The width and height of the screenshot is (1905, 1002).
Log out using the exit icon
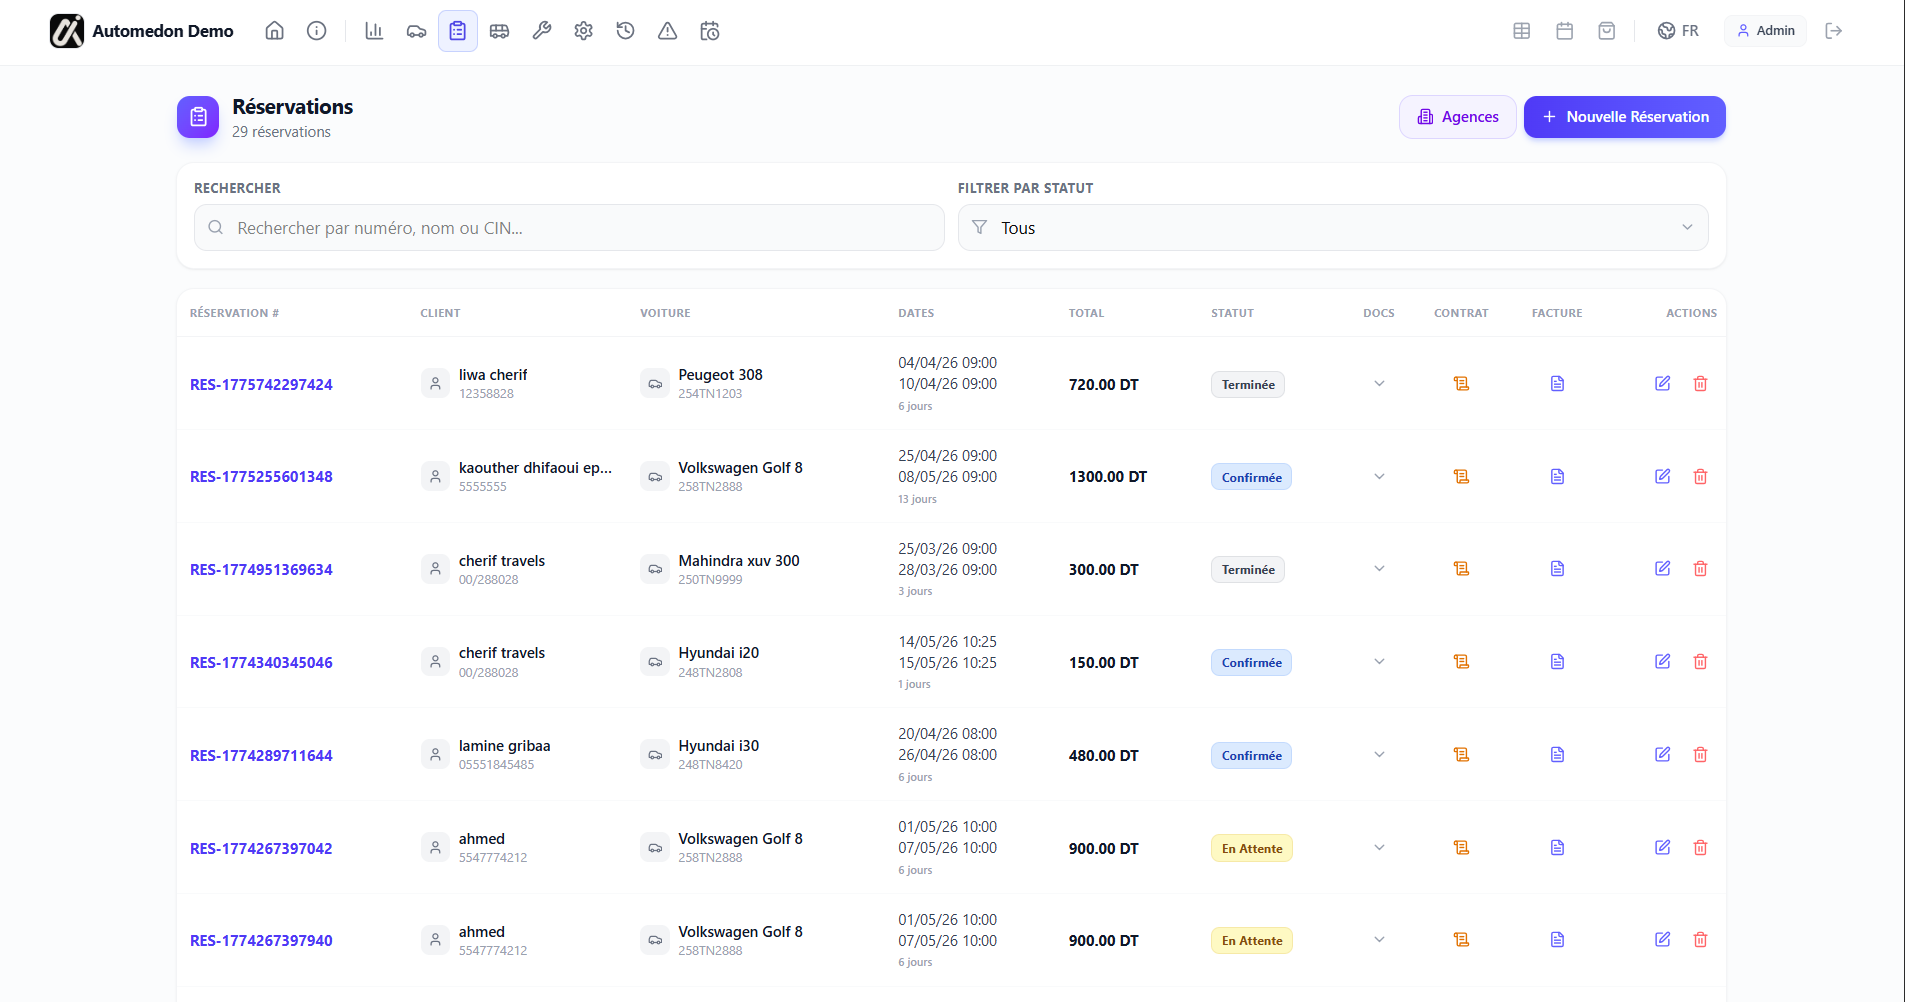pyautogui.click(x=1835, y=30)
